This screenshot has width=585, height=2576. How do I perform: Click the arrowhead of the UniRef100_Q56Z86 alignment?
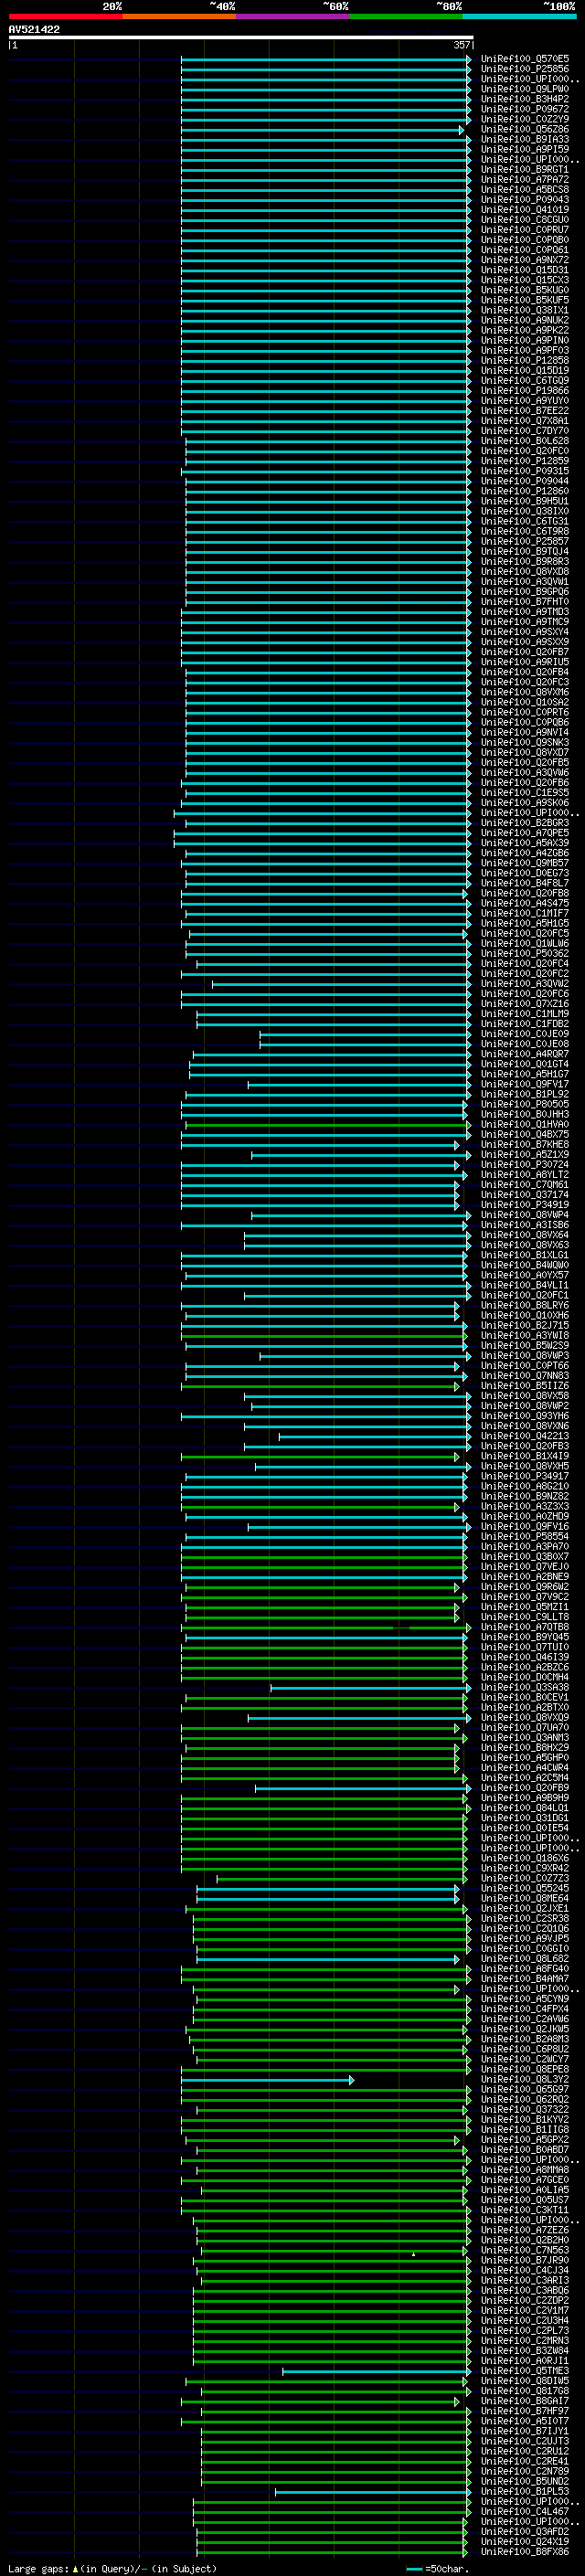coord(462,130)
